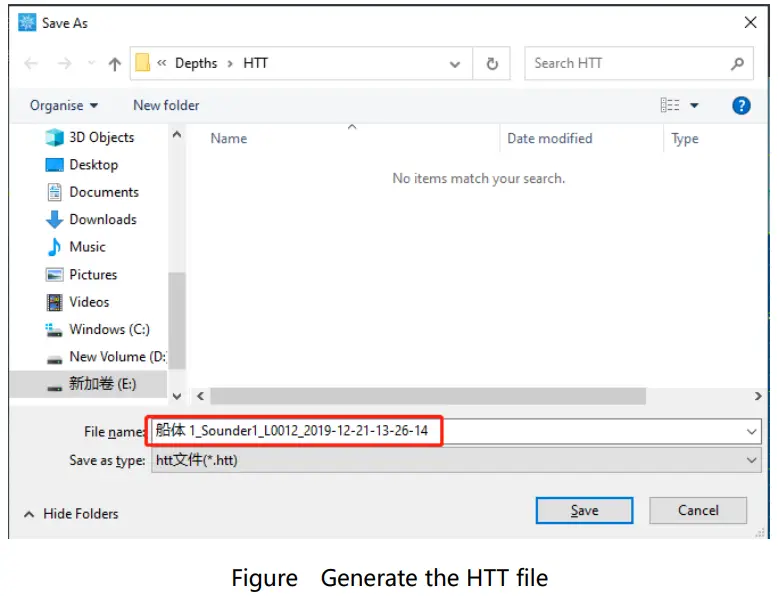Click navigation pane scroll down arrow
778x596 pixels.
click(x=177, y=396)
